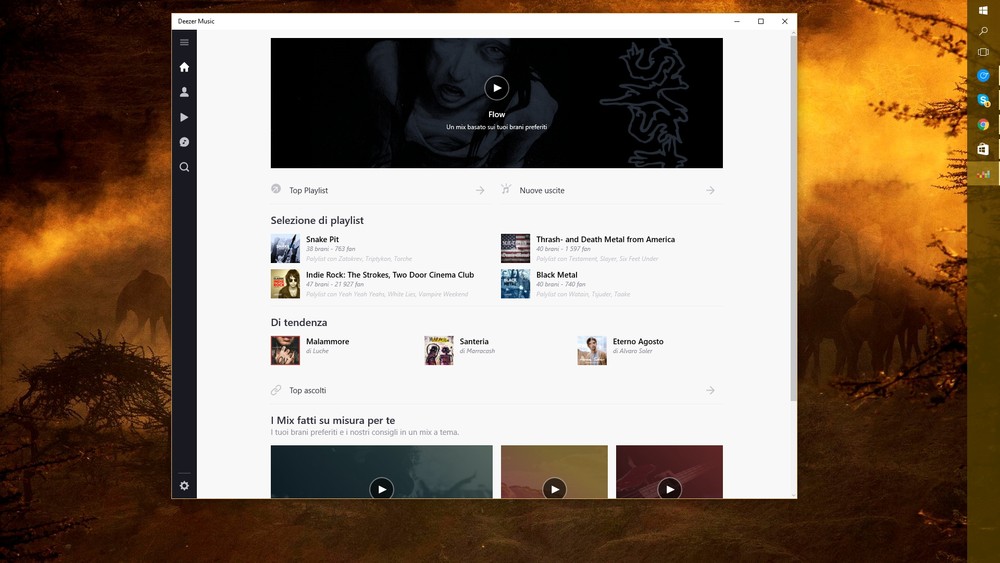Image resolution: width=1000 pixels, height=563 pixels.
Task: Open the settings gear
Action: pos(184,486)
